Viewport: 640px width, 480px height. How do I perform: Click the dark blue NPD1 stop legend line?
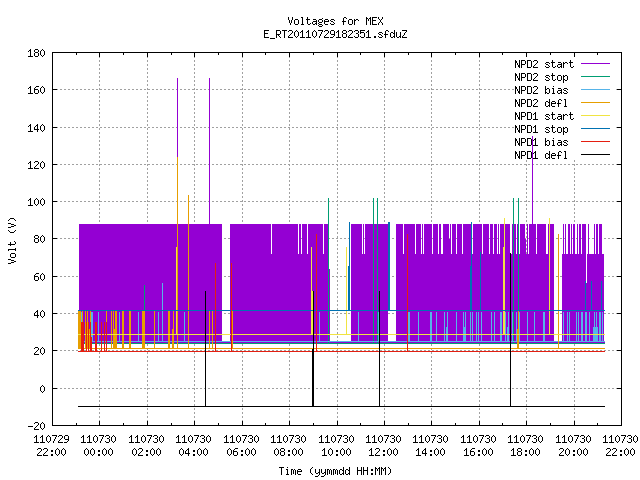[x=595, y=129]
